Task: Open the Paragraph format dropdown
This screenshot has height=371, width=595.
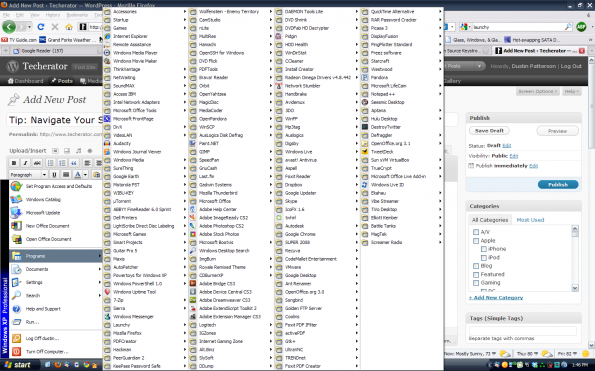Action: (x=28, y=174)
